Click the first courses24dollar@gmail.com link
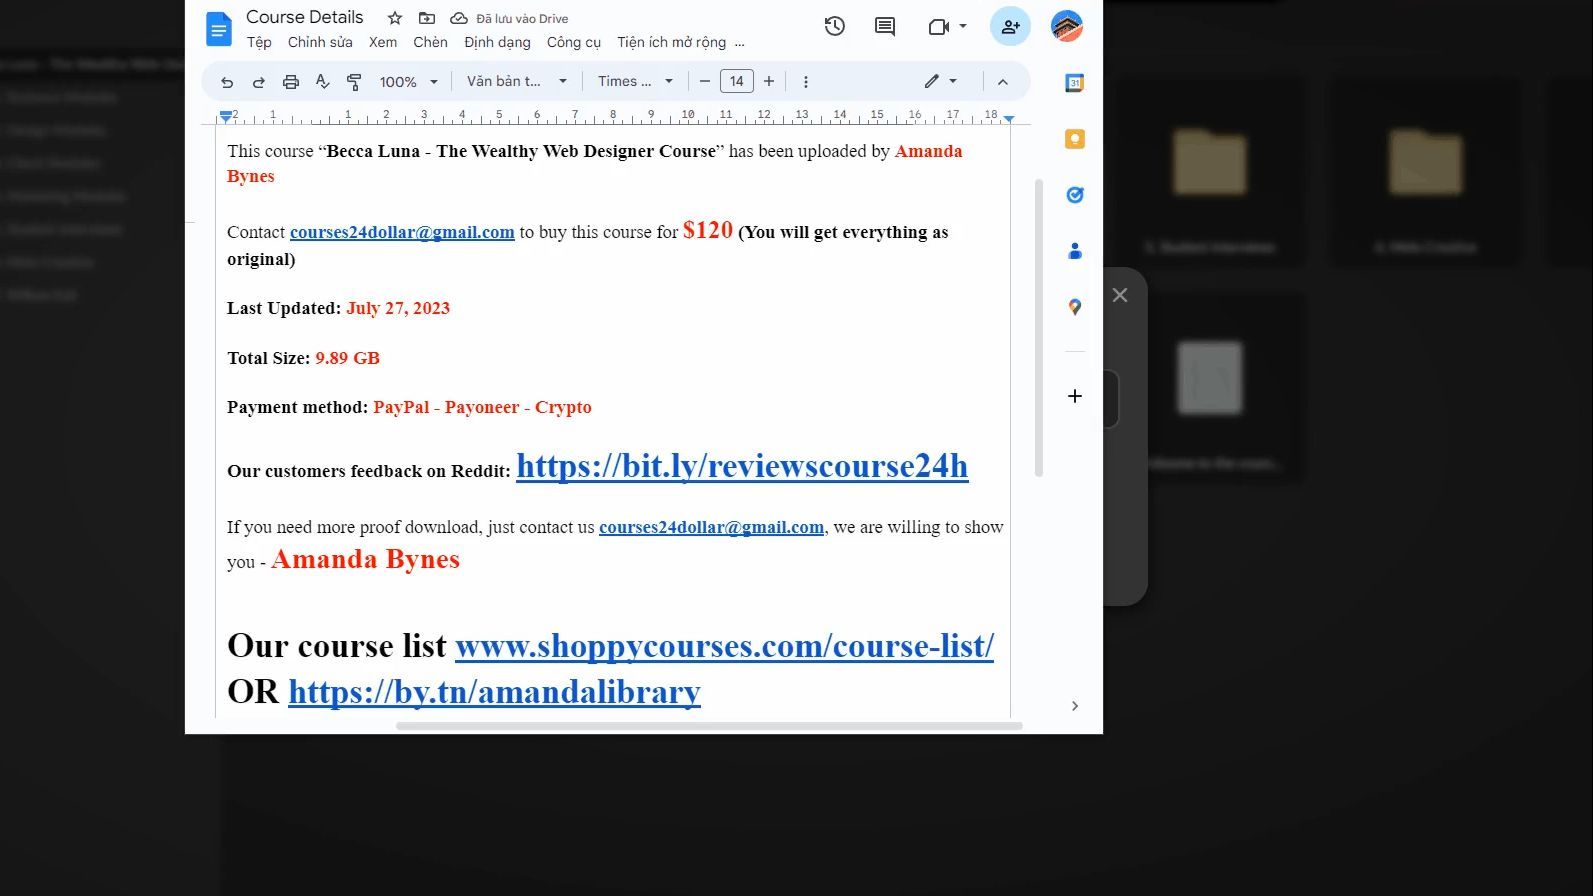The height and width of the screenshot is (896, 1593). [x=402, y=232]
